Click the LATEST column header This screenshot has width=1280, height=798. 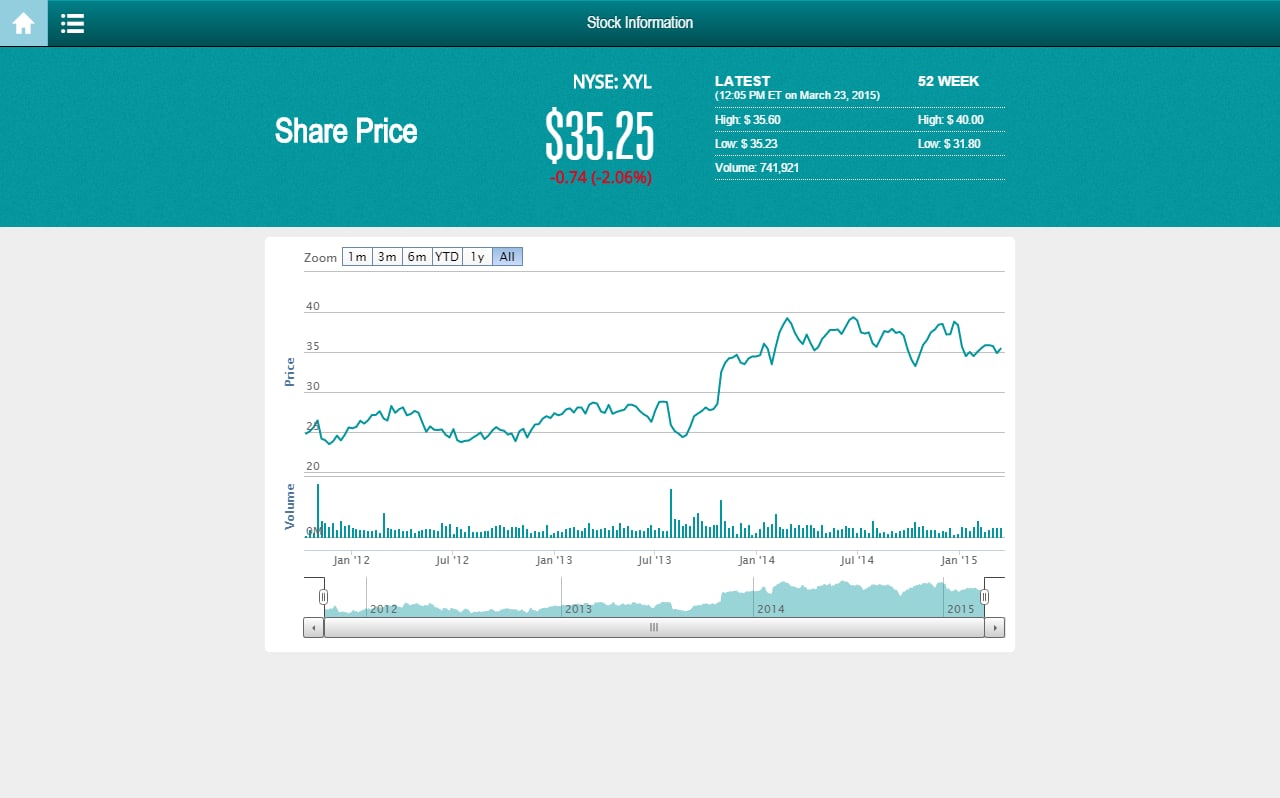coord(743,81)
